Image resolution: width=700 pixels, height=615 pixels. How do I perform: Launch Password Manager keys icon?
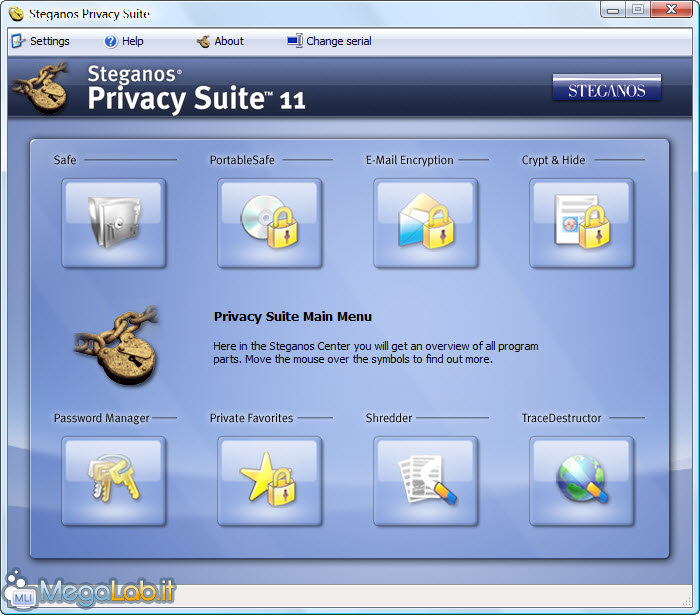tap(114, 481)
